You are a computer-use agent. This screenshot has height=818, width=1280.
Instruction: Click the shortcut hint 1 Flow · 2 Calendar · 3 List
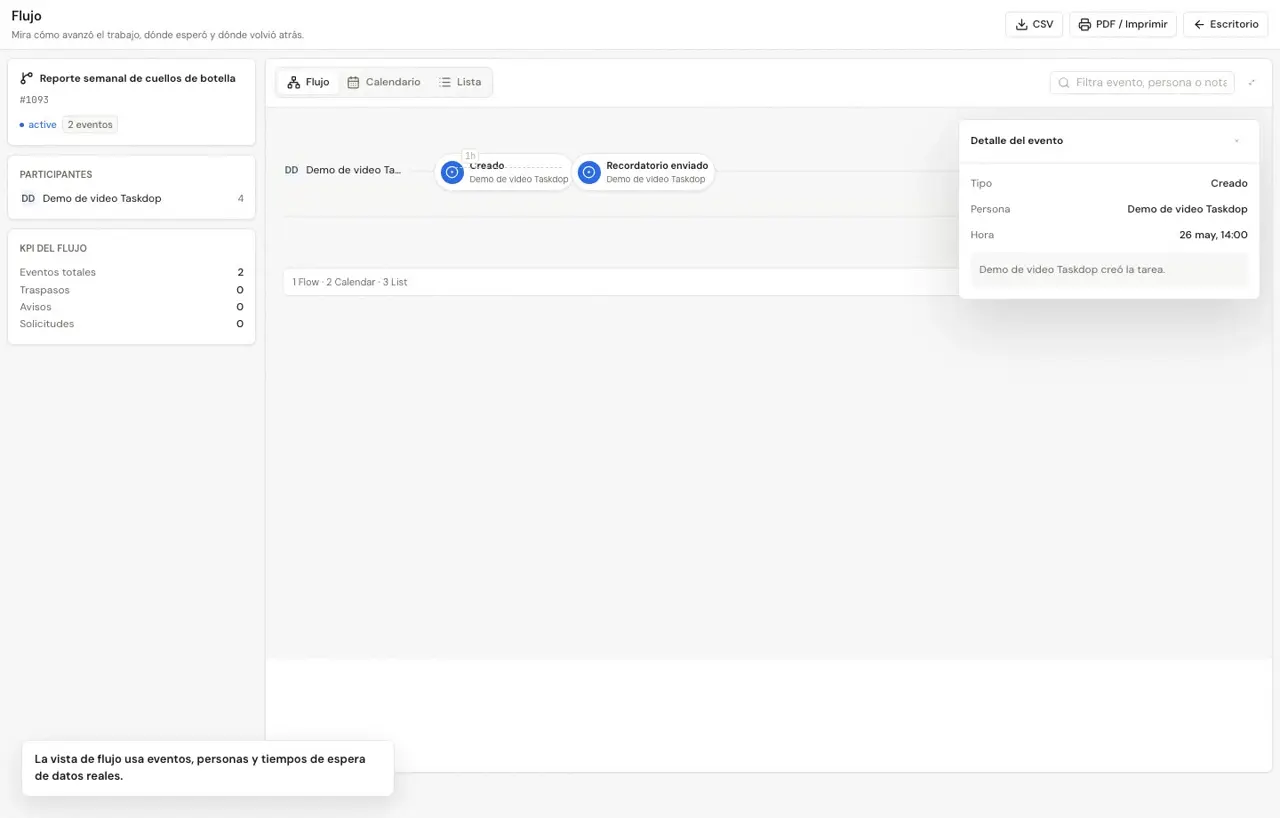[350, 282]
